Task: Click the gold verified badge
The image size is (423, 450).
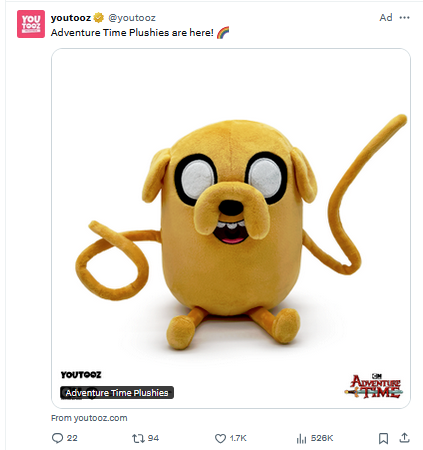Action: [99, 18]
